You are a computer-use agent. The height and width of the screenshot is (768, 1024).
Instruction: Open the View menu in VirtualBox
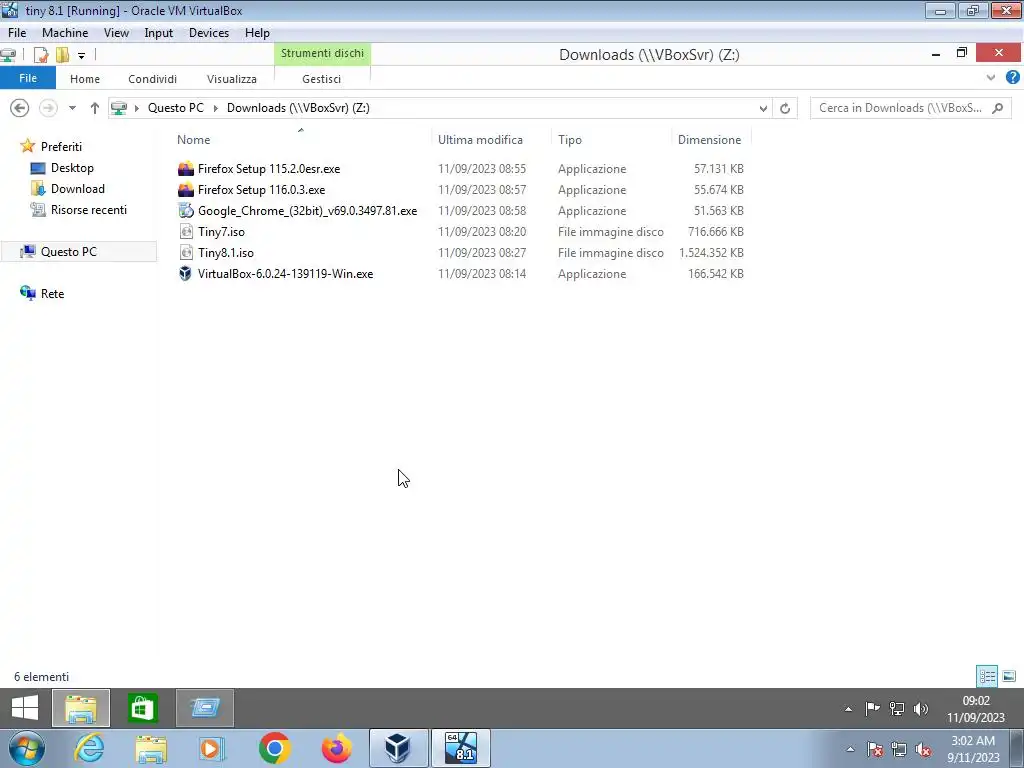tap(116, 33)
